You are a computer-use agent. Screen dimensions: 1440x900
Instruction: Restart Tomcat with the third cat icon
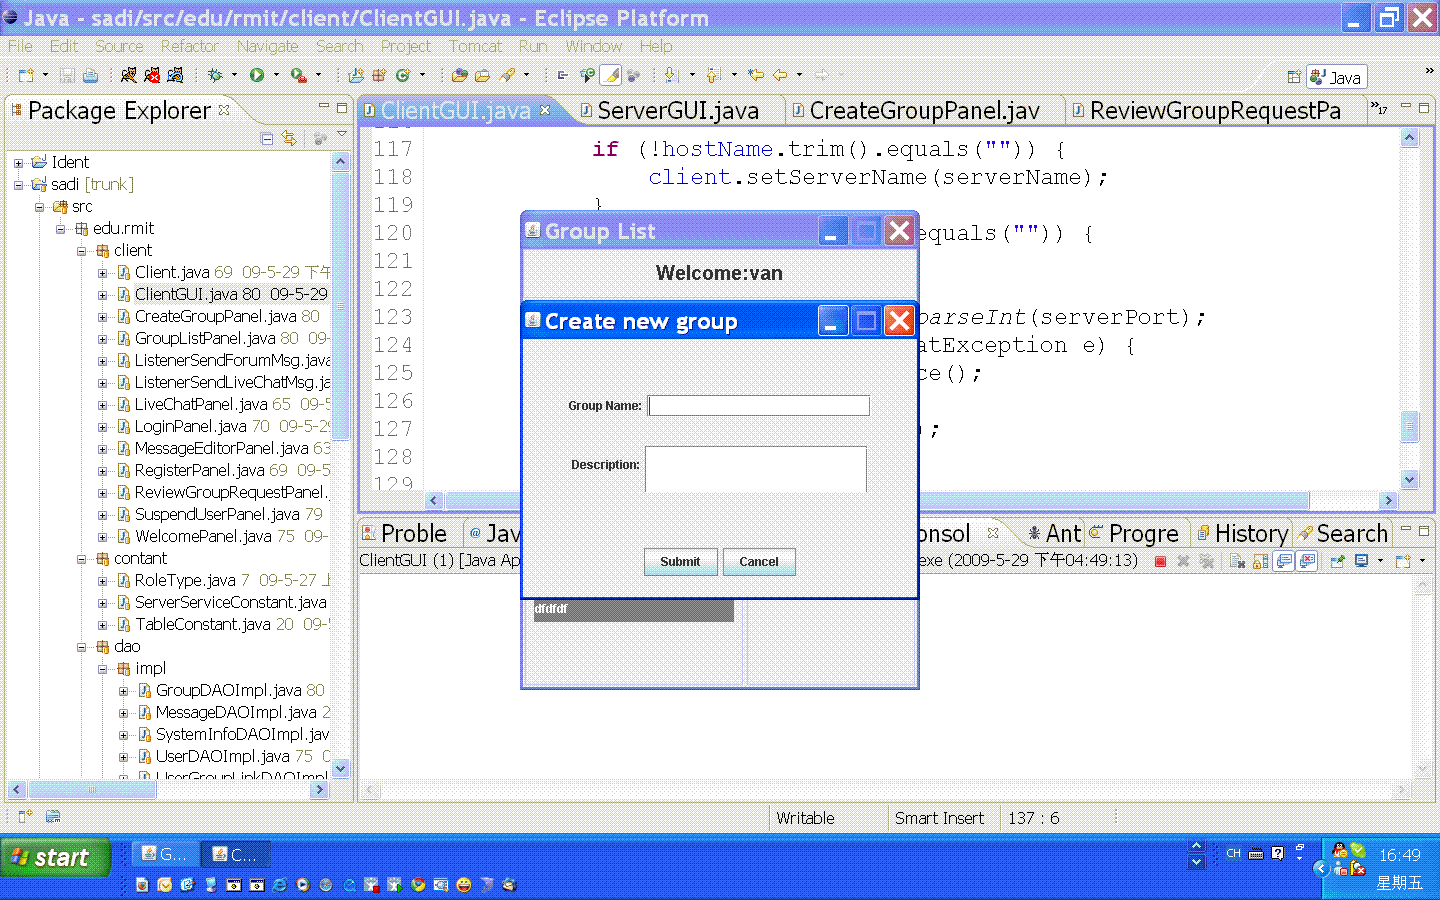point(175,75)
